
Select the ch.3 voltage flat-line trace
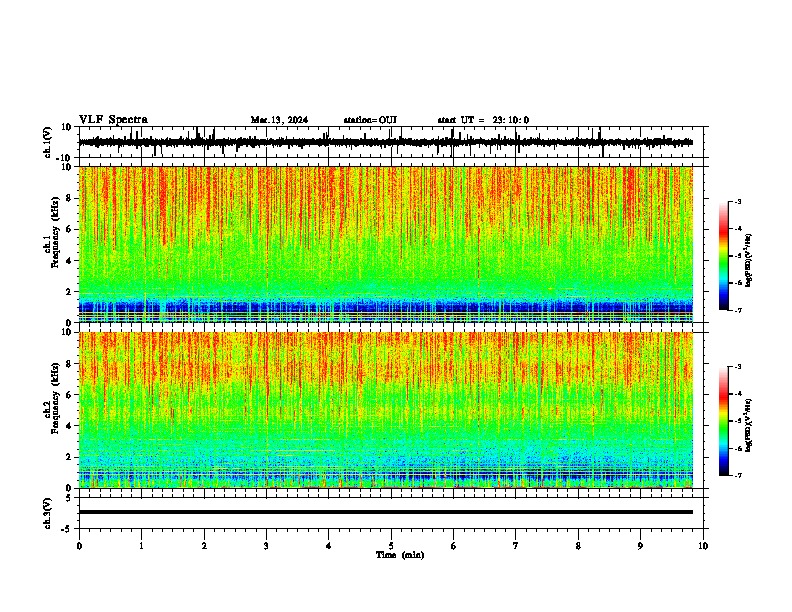click(x=386, y=512)
